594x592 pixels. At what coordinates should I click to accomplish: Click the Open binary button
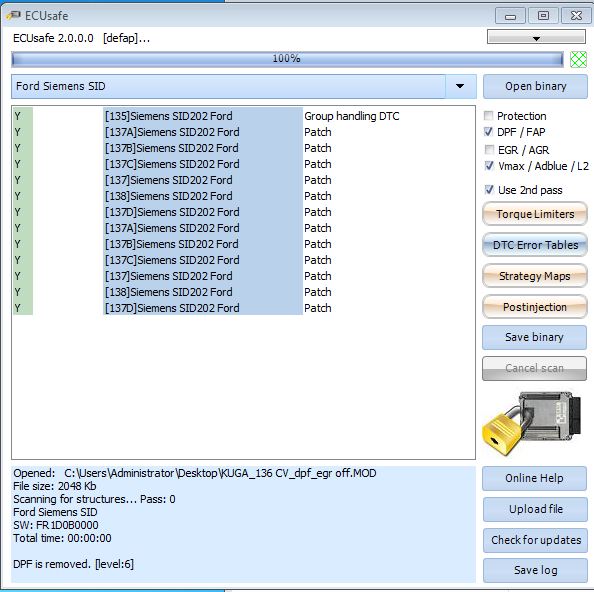535,86
